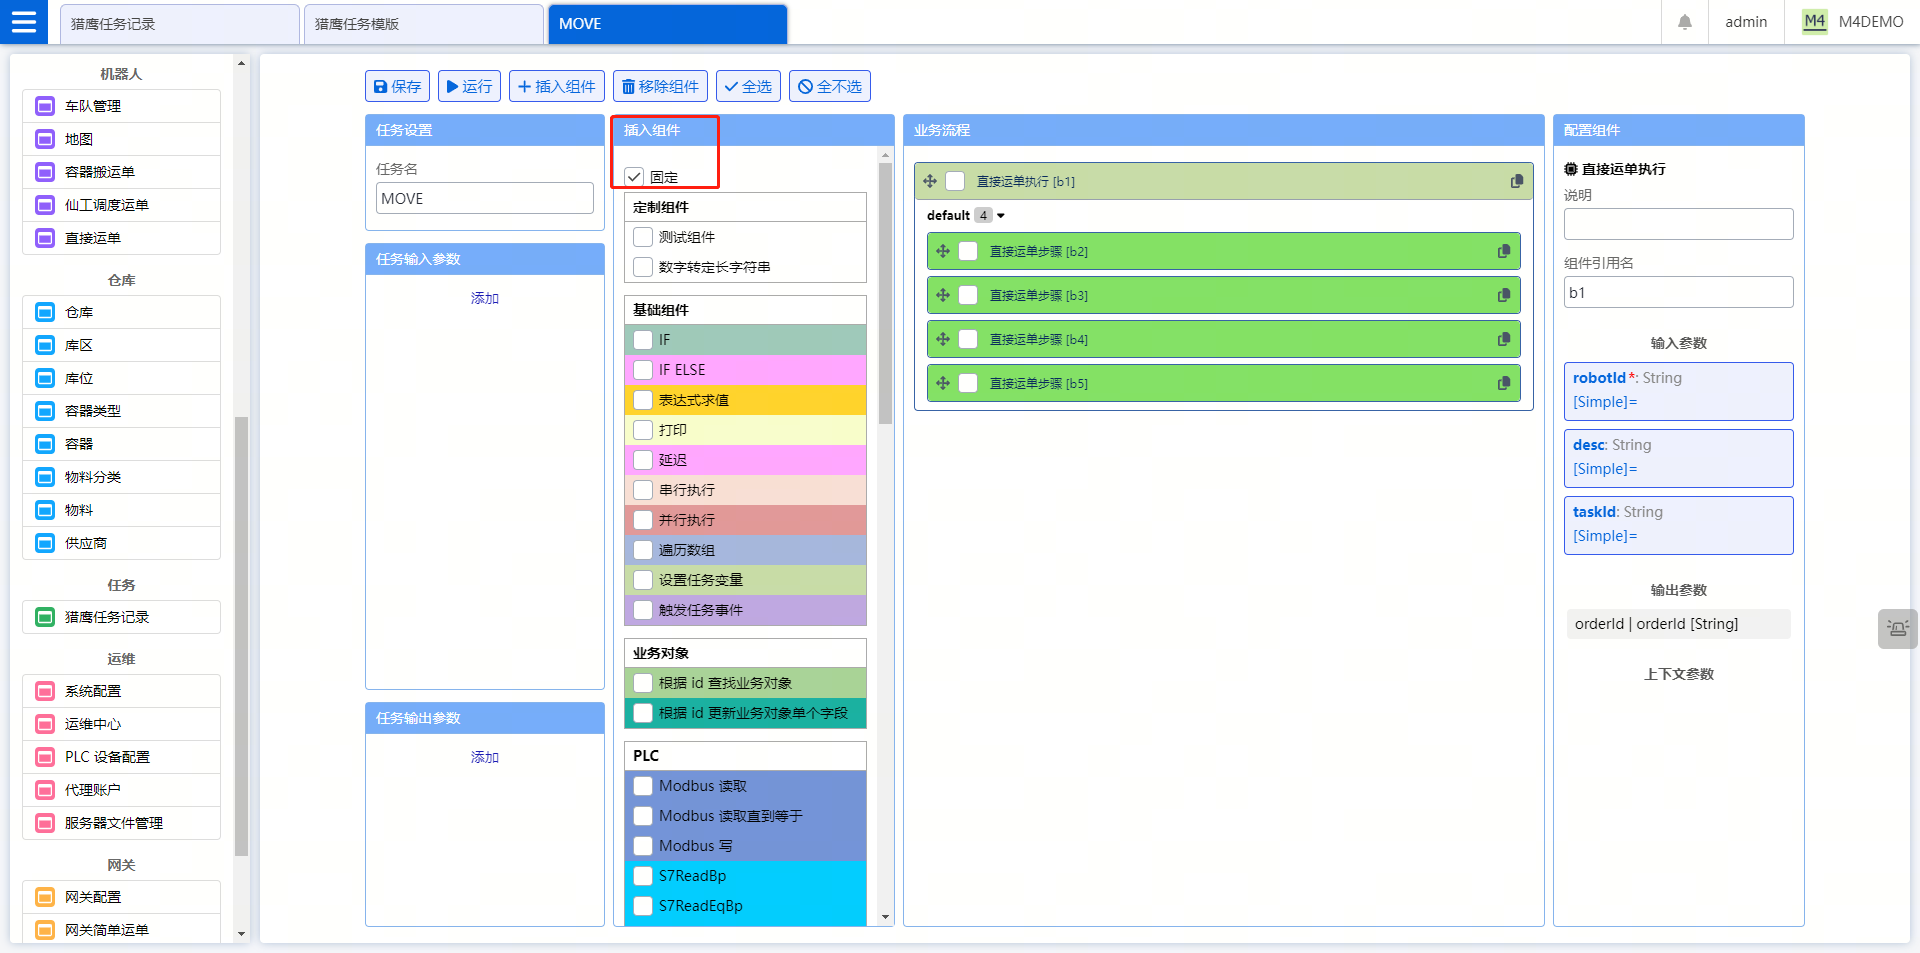
Task: Open the 直接运单步骤 [b4] link
Action: coord(1039,339)
